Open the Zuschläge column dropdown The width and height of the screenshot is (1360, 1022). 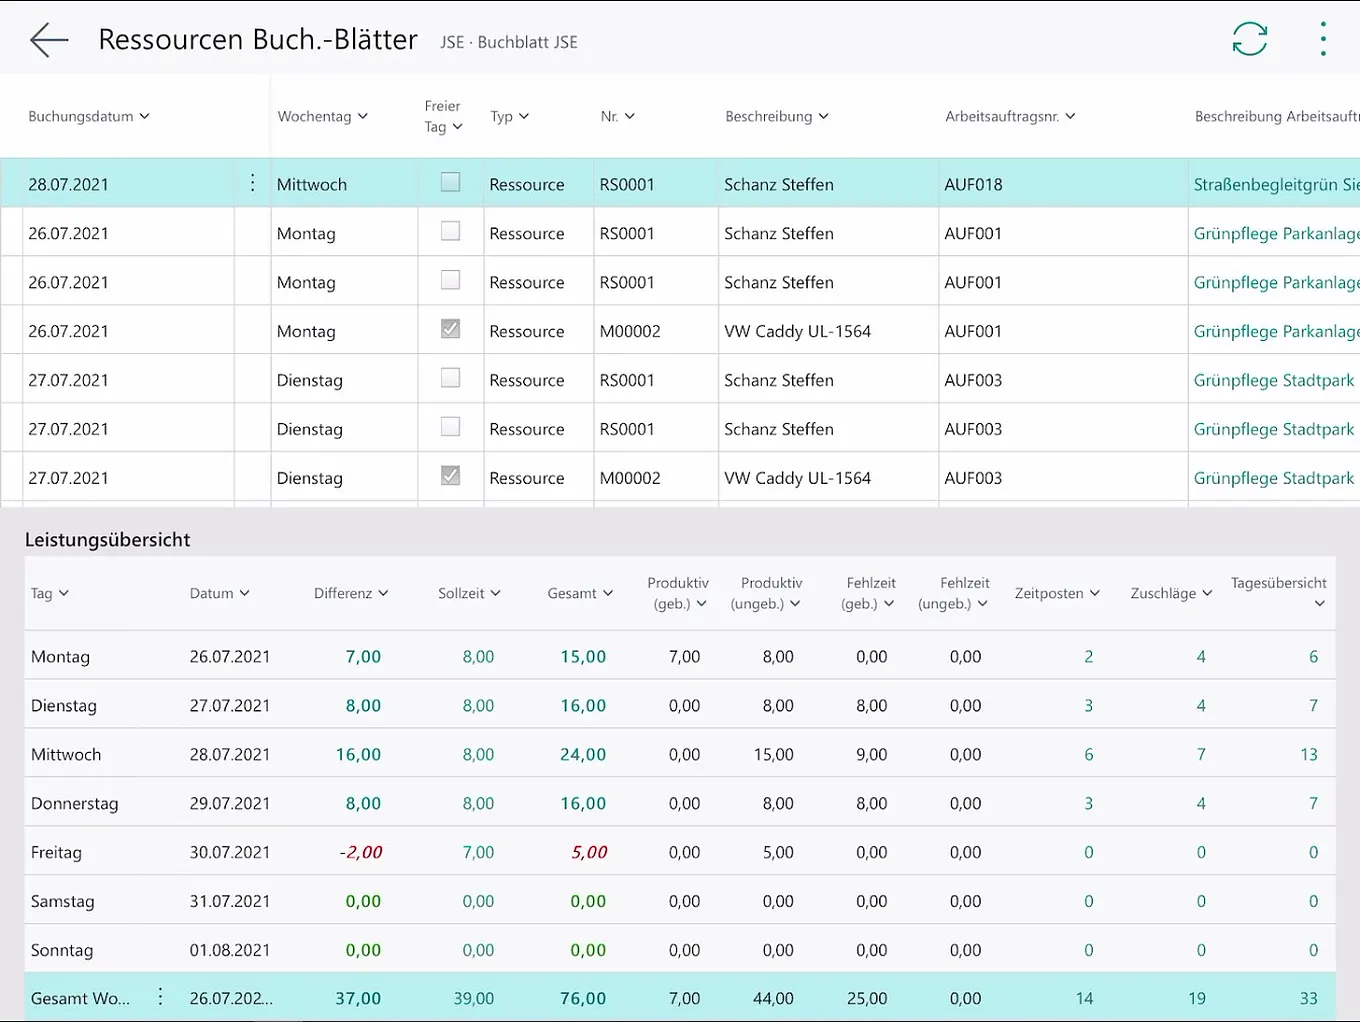[1170, 593]
